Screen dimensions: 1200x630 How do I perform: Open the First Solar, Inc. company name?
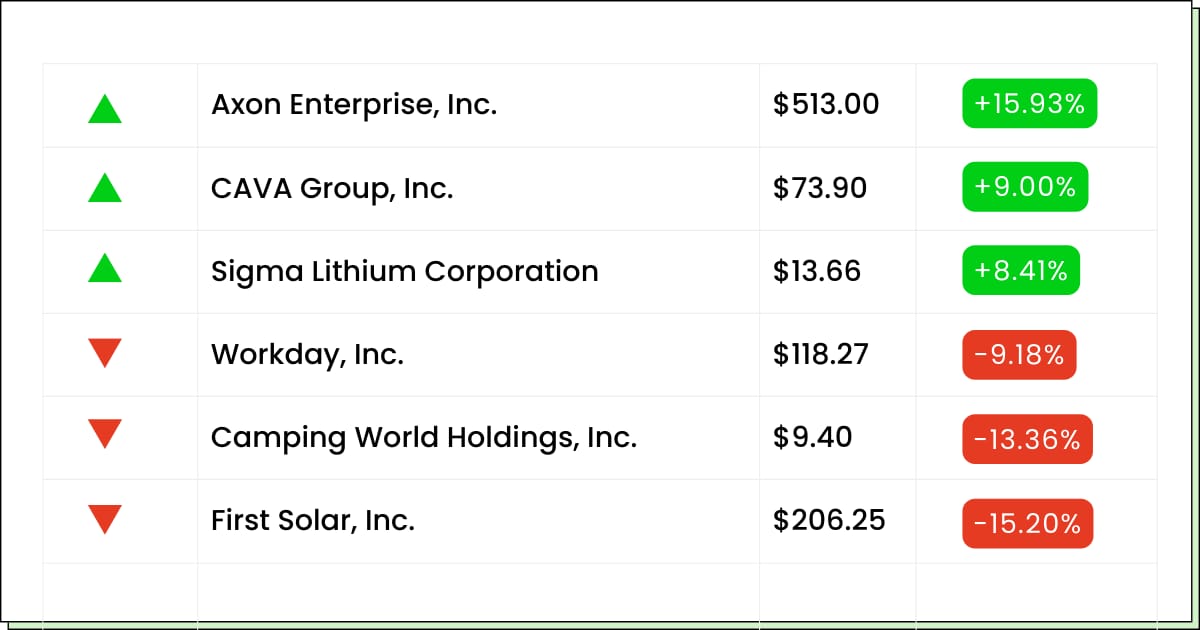tap(313, 520)
